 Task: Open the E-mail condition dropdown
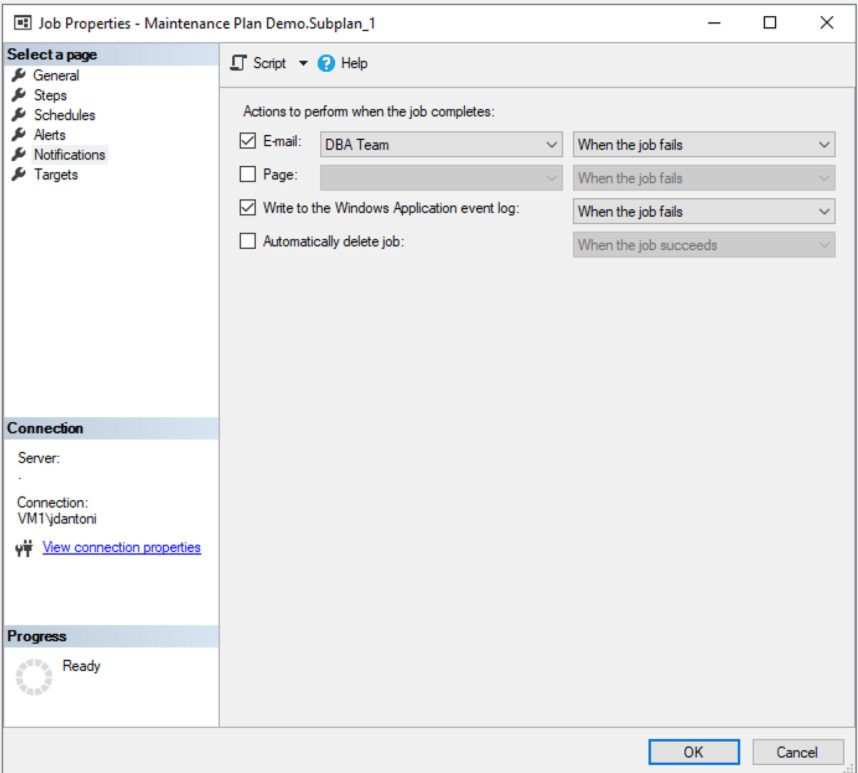(703, 145)
